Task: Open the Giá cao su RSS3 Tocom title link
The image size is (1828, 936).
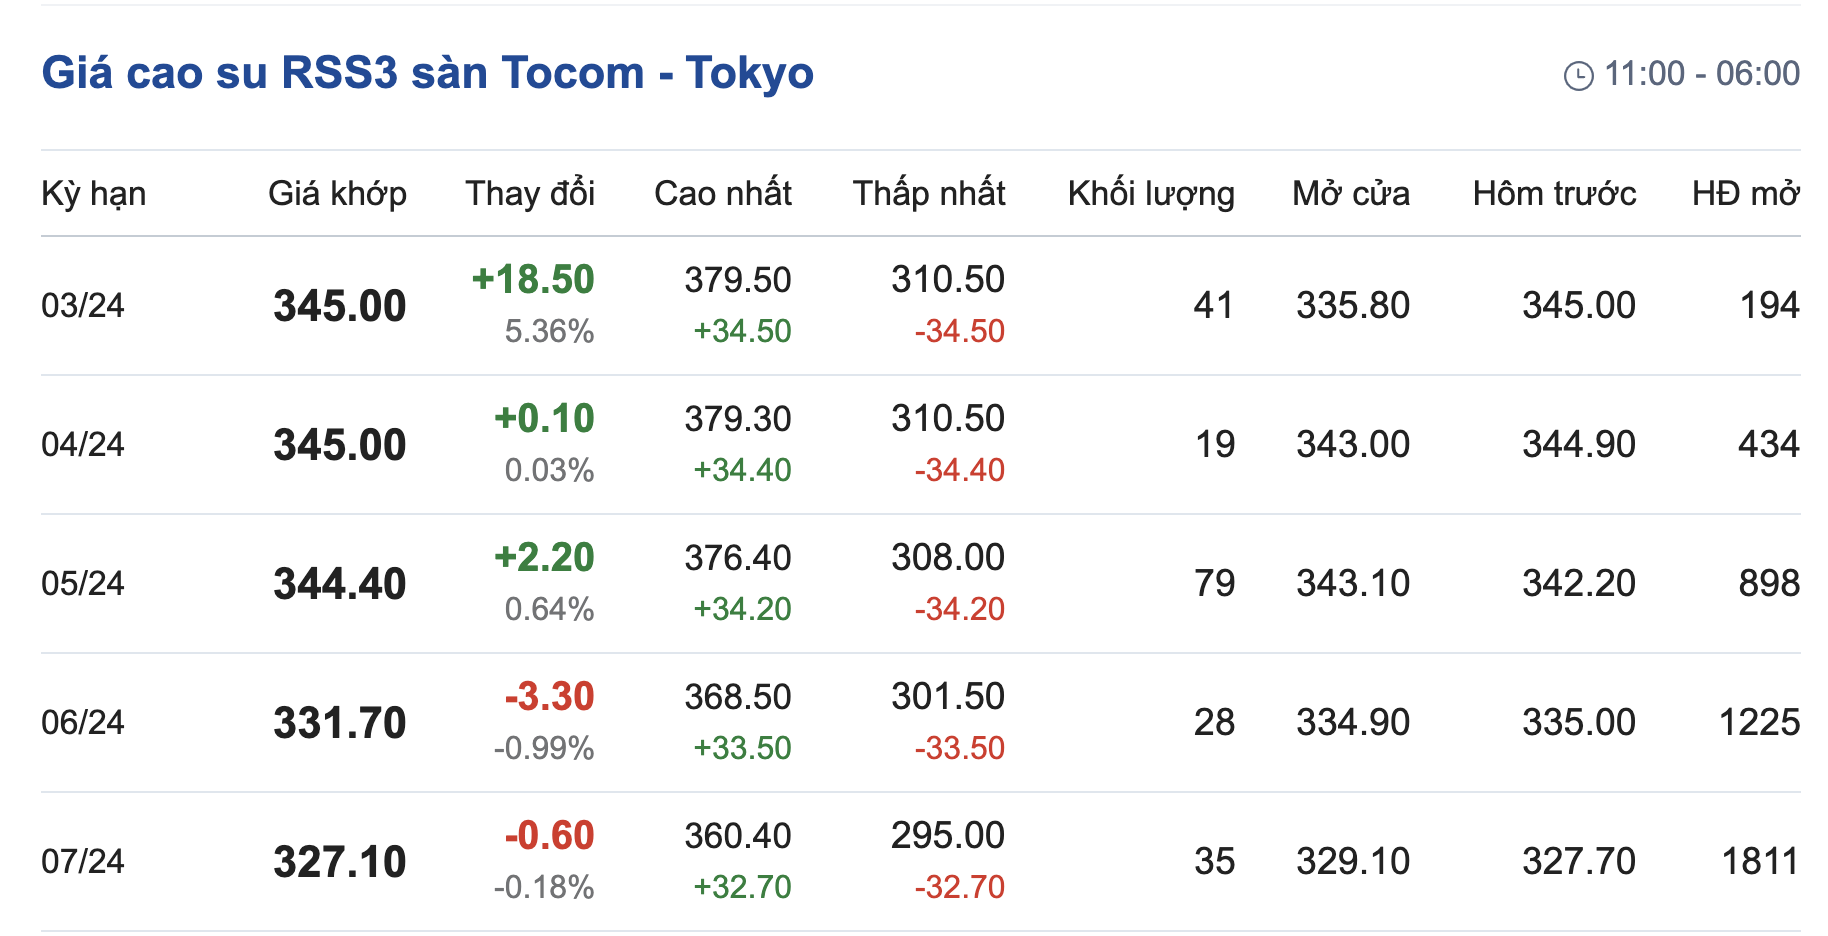Action: point(428,73)
